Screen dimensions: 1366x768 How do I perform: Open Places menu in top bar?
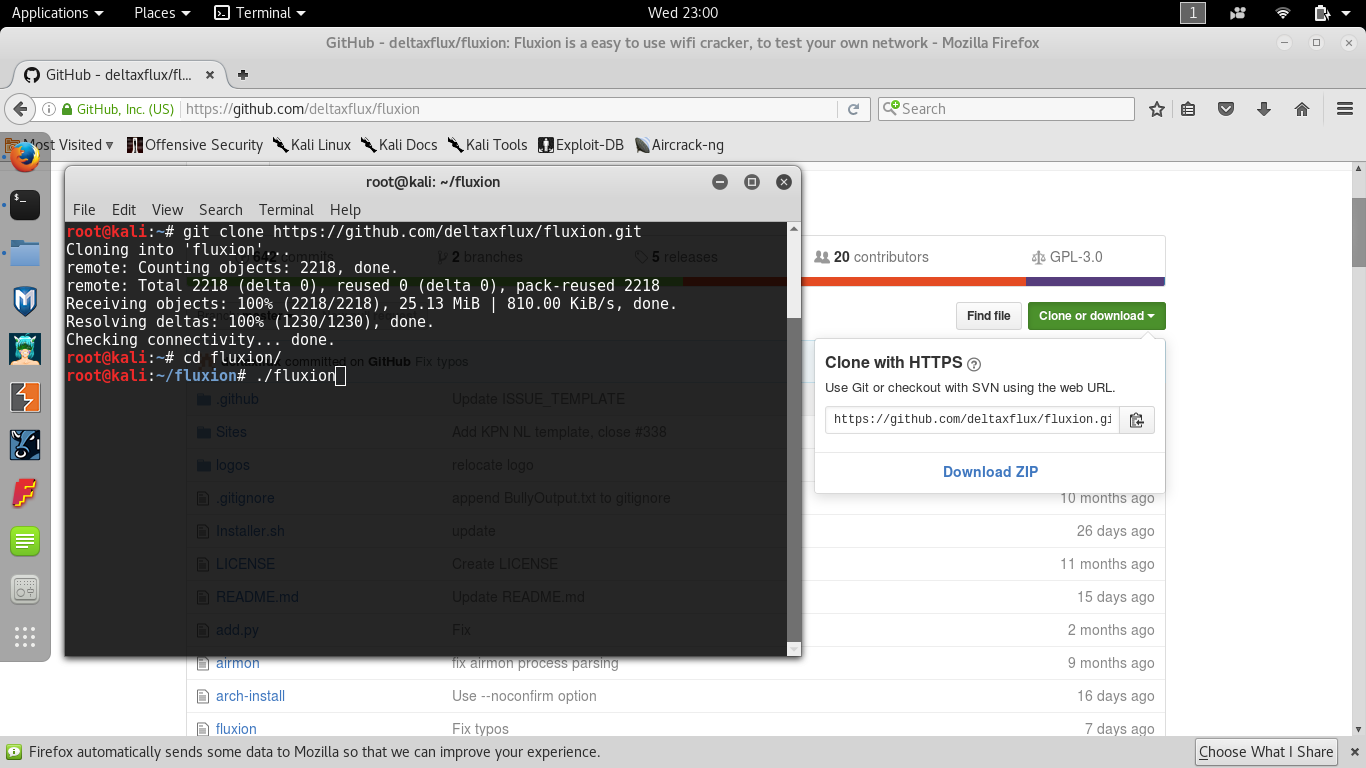click(x=162, y=13)
